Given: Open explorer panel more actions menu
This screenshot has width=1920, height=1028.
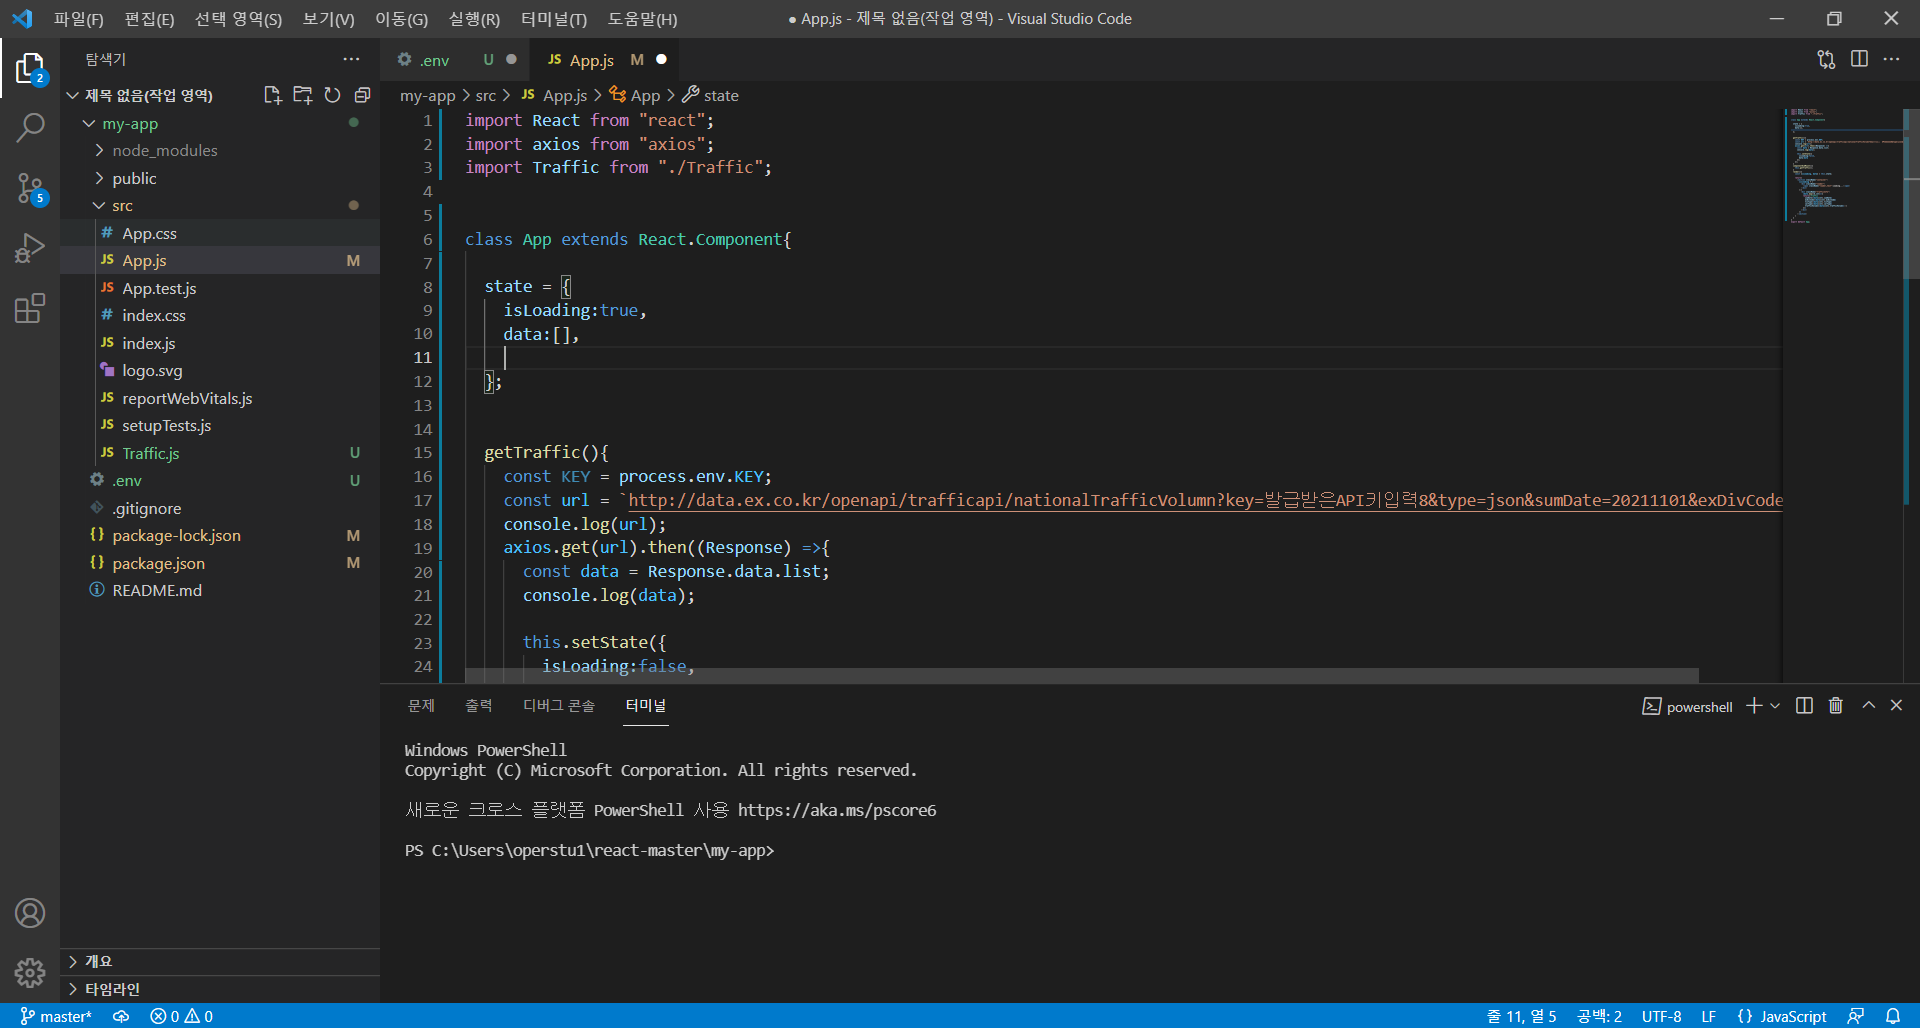Looking at the screenshot, I should pyautogui.click(x=351, y=59).
